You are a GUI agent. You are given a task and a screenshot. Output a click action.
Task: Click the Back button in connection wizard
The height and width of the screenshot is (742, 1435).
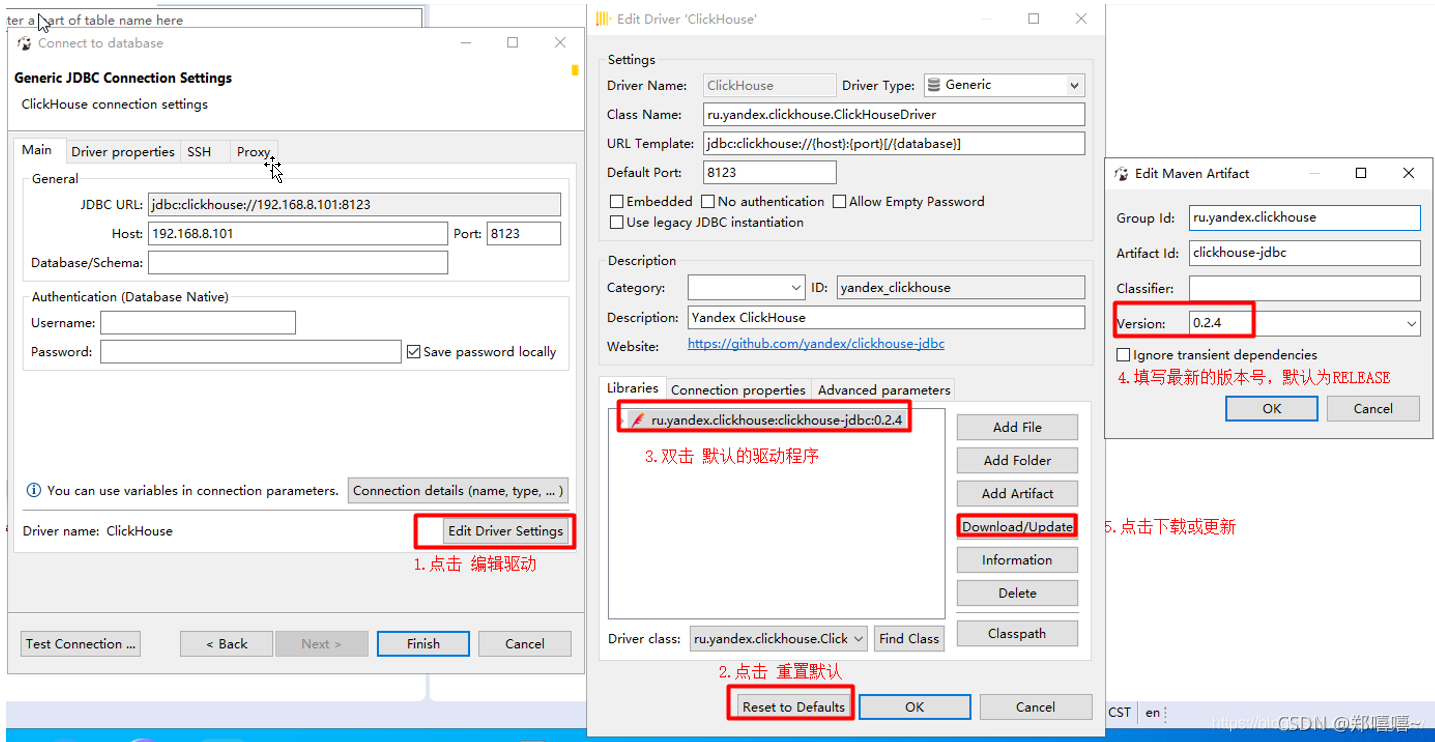click(226, 644)
